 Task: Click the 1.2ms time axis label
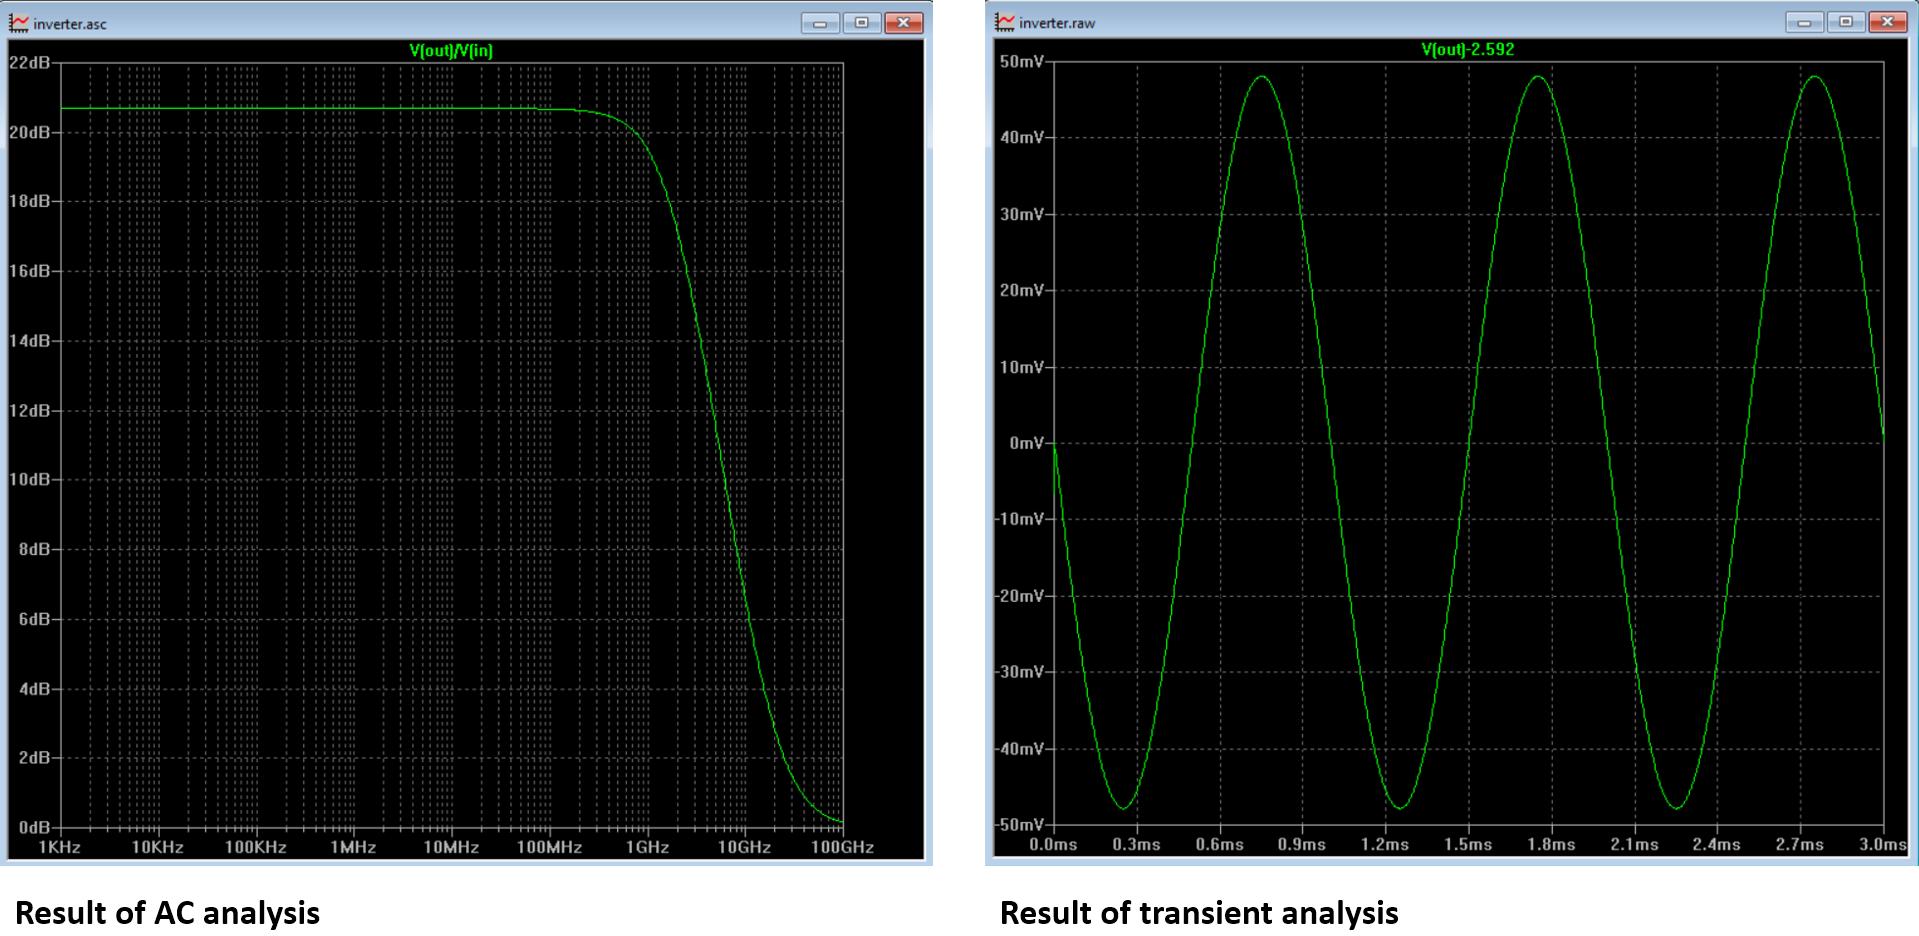click(x=1385, y=844)
